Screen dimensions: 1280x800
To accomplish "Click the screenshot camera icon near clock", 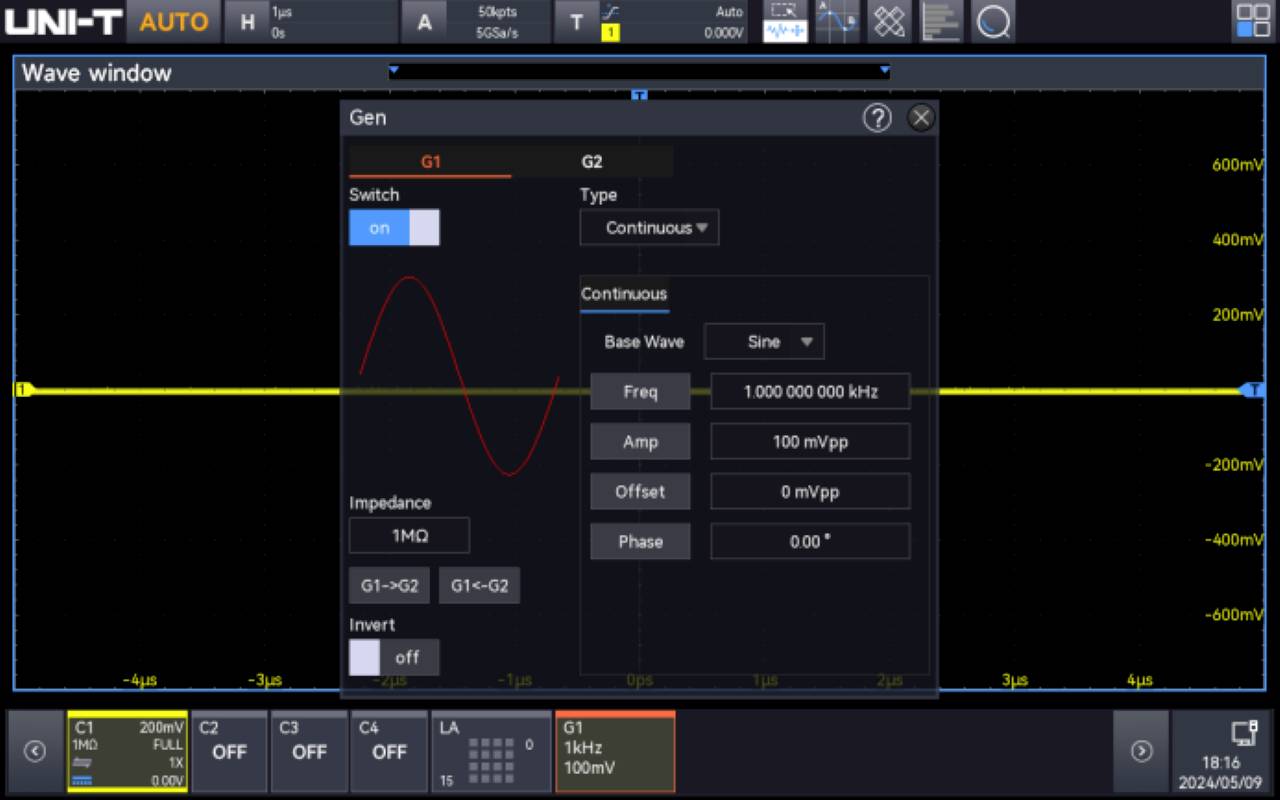I will tap(1243, 731).
